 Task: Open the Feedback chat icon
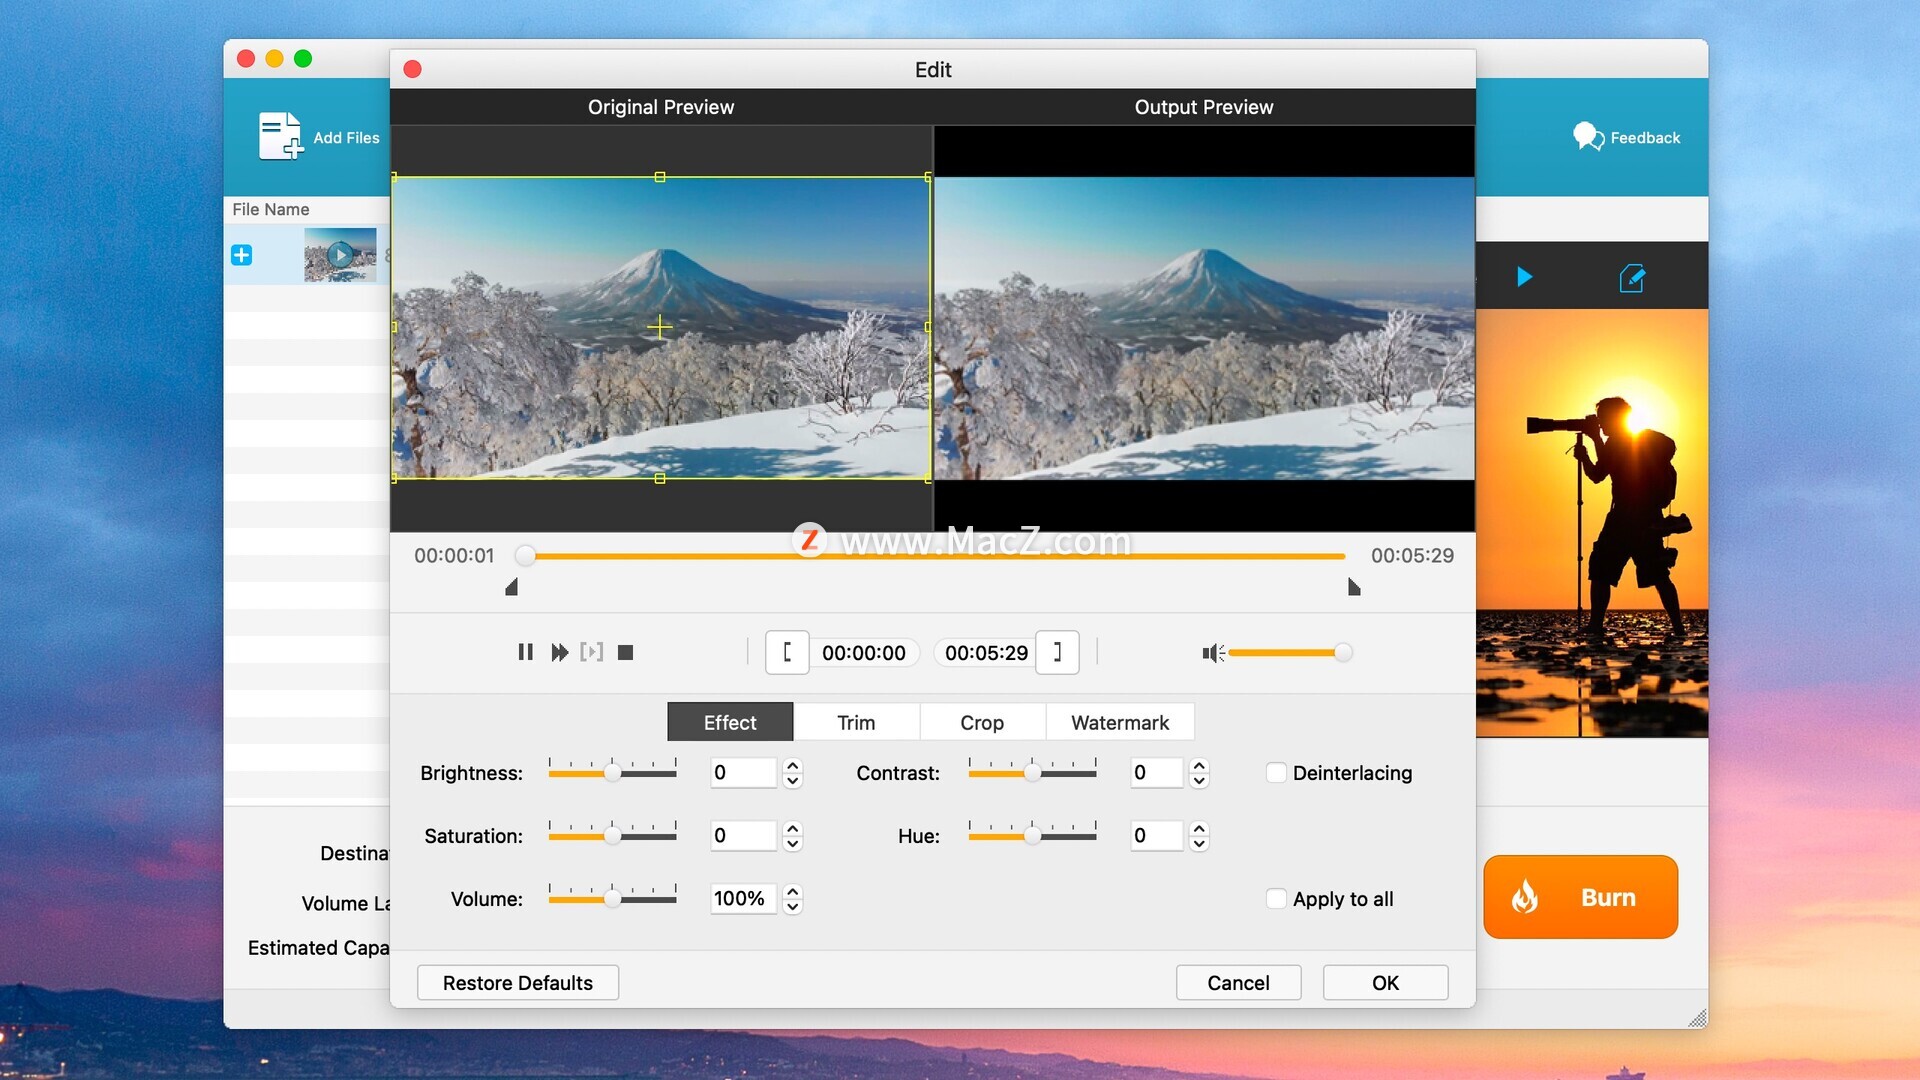[1588, 136]
